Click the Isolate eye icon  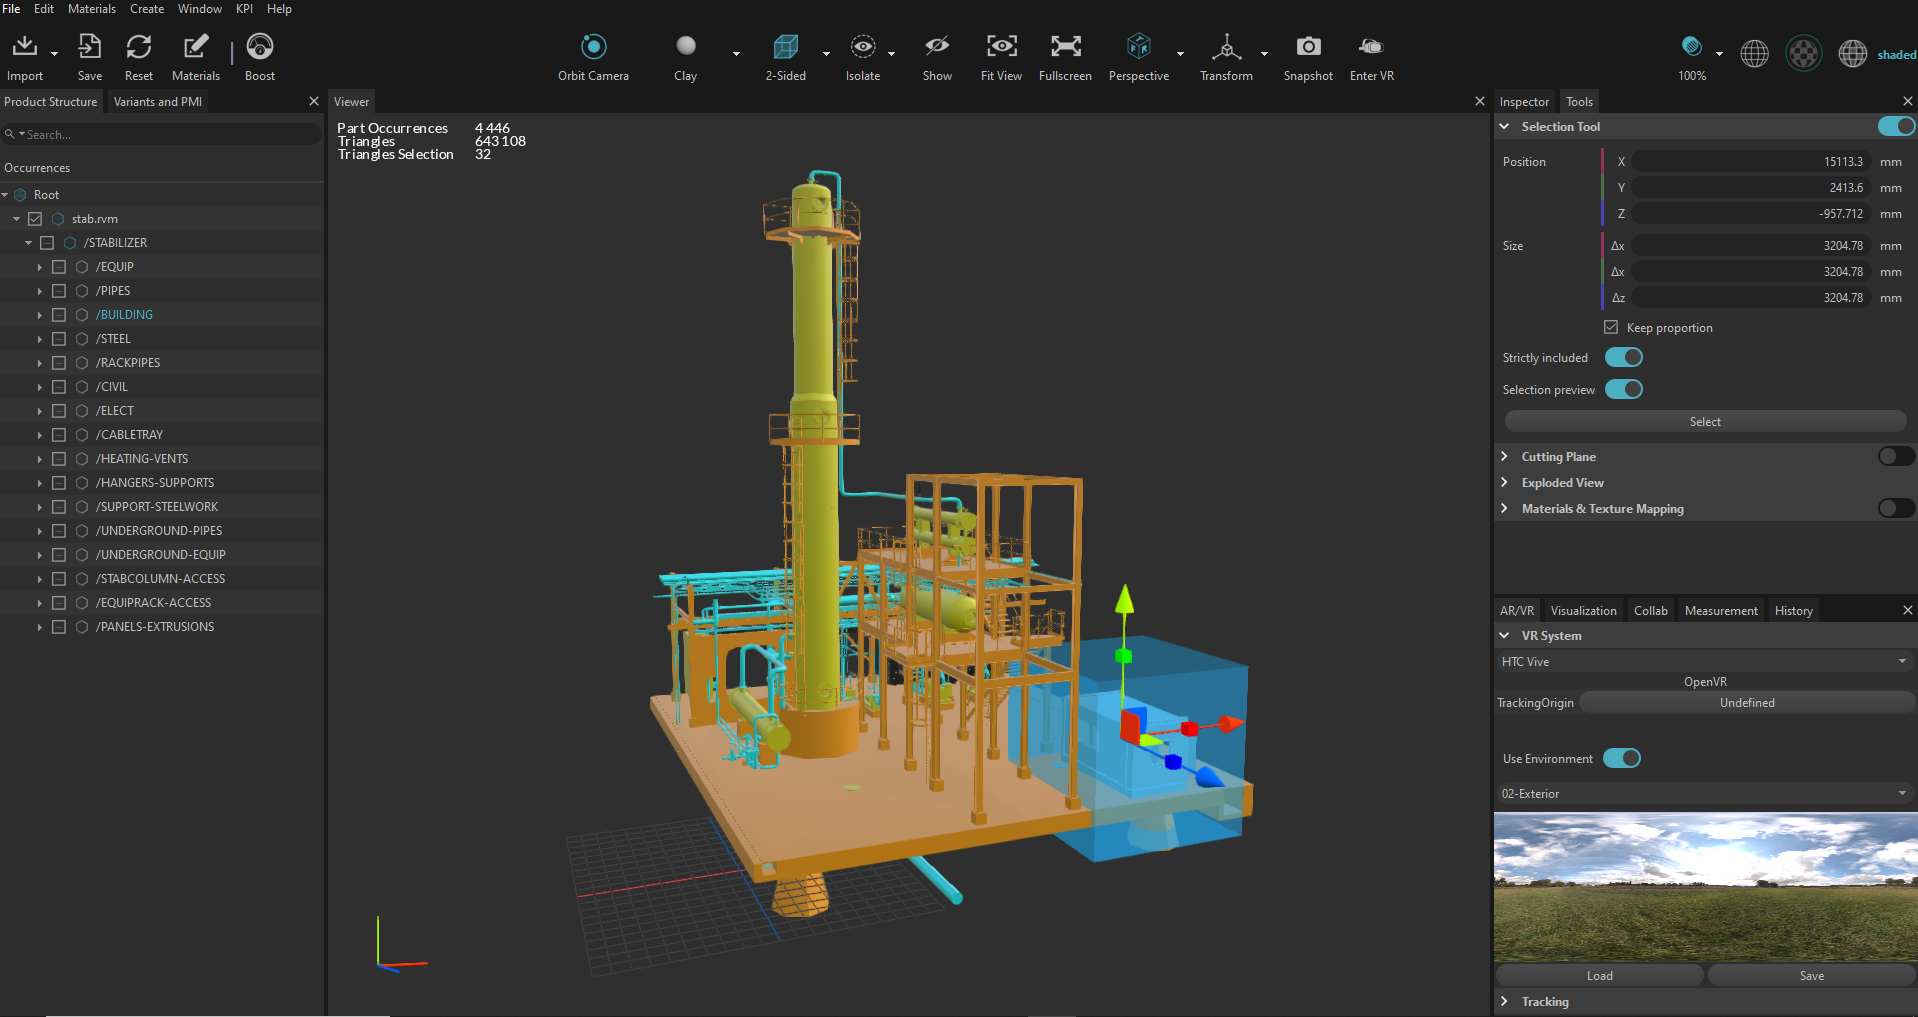[862, 47]
